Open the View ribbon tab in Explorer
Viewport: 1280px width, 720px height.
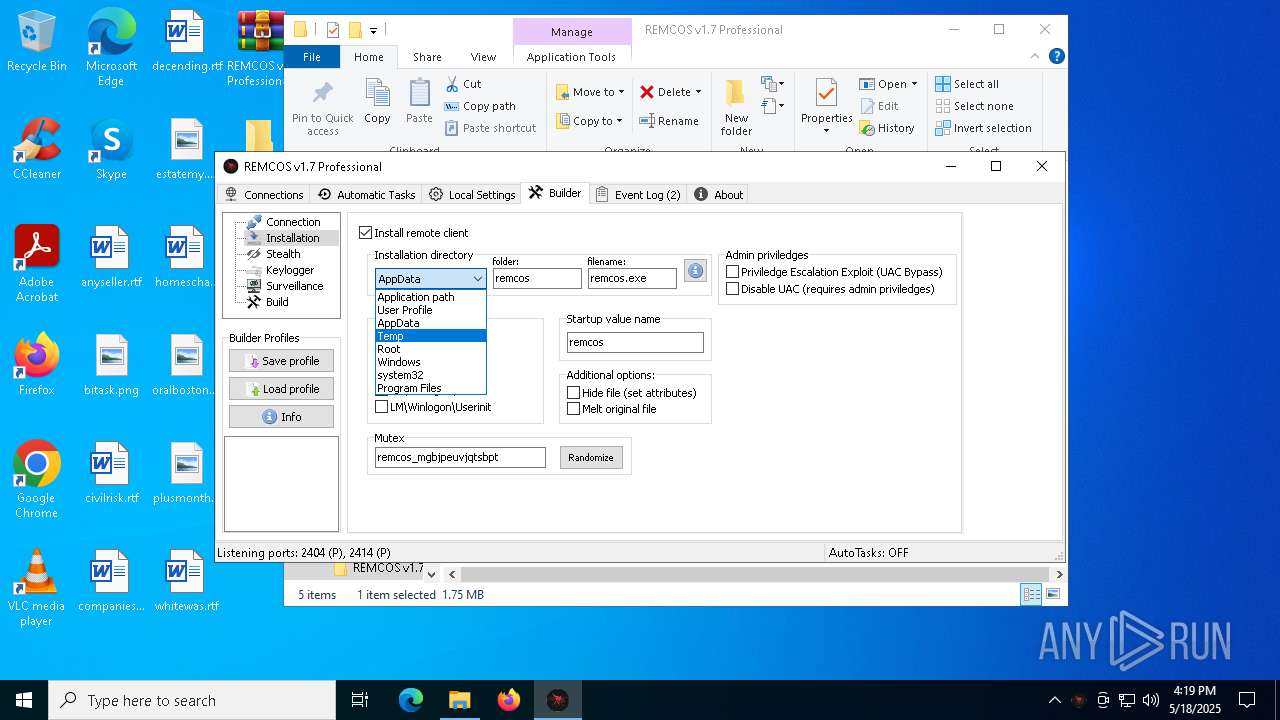(x=483, y=57)
